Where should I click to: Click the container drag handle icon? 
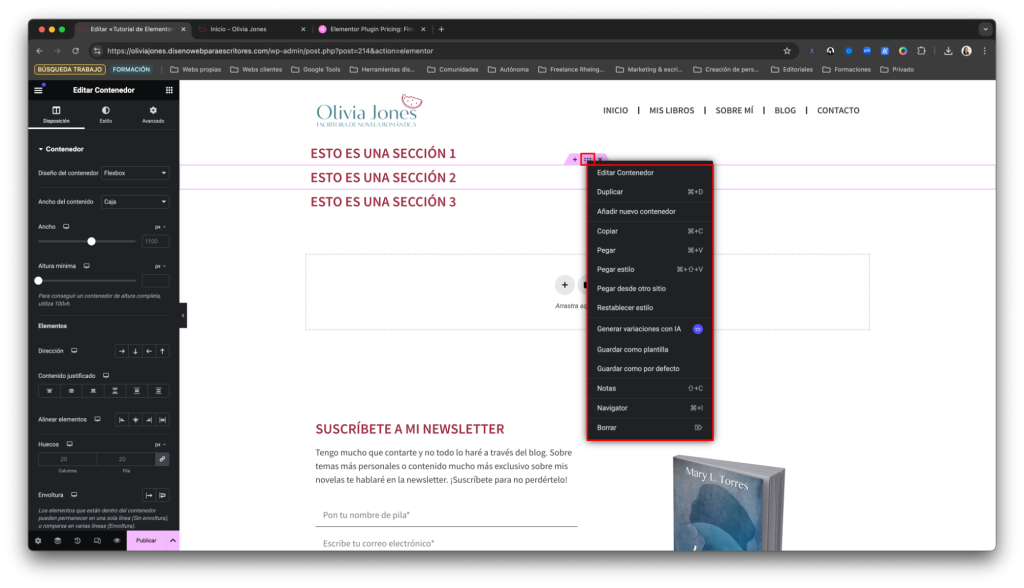588,159
